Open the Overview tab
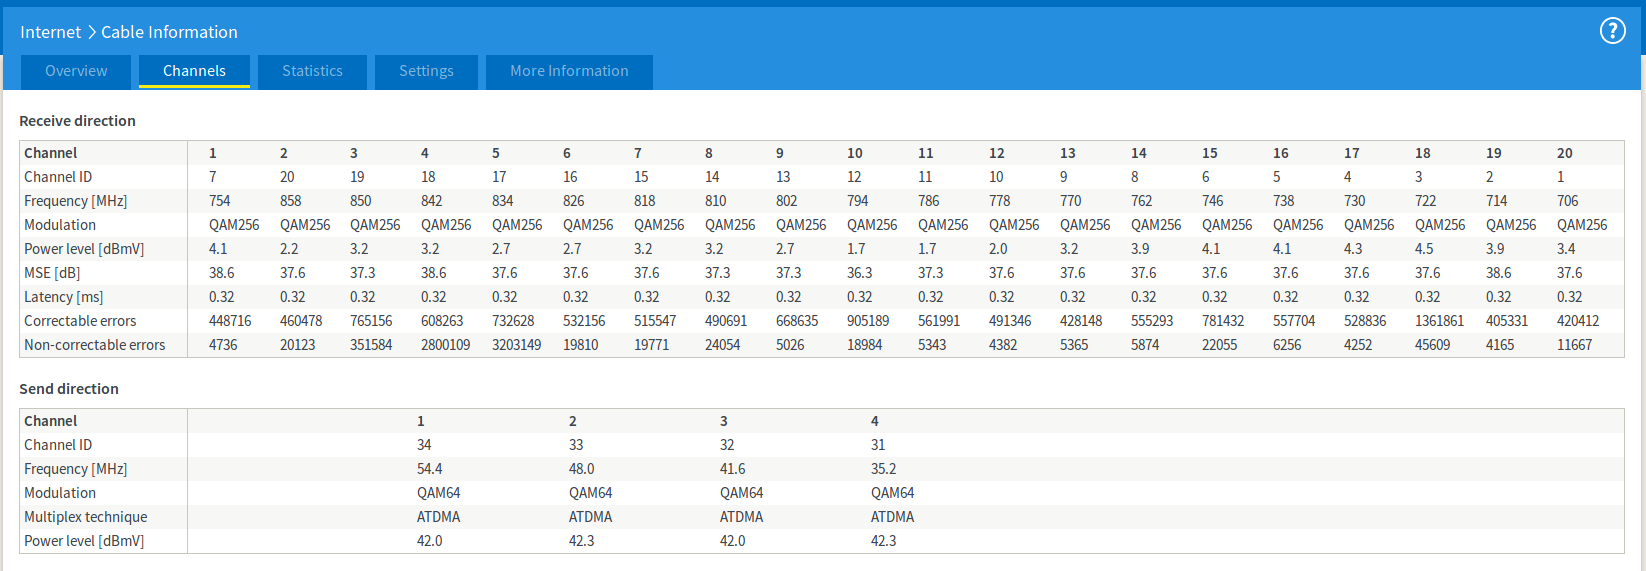Screen dimensions: 1646x571 point(76,71)
